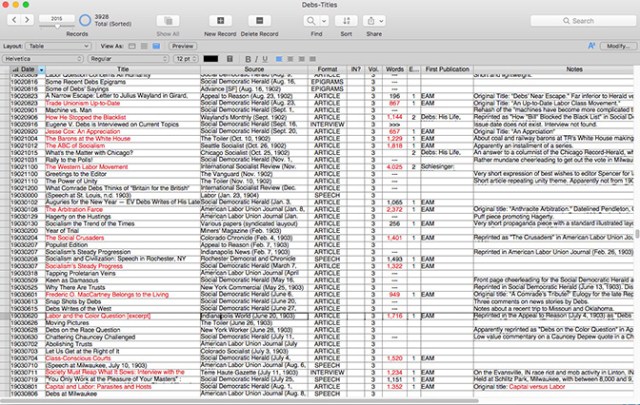Go to the next record arrow
The image size is (640, 405).
click(27, 20)
